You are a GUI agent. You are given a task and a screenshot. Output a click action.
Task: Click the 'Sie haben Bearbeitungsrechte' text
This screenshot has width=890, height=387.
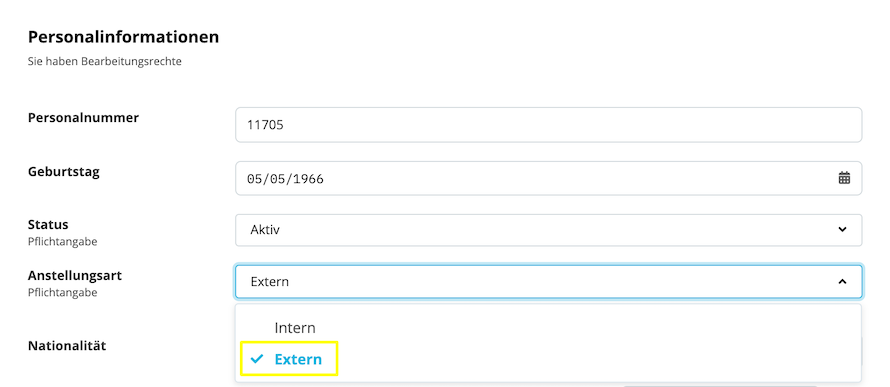[x=104, y=61]
